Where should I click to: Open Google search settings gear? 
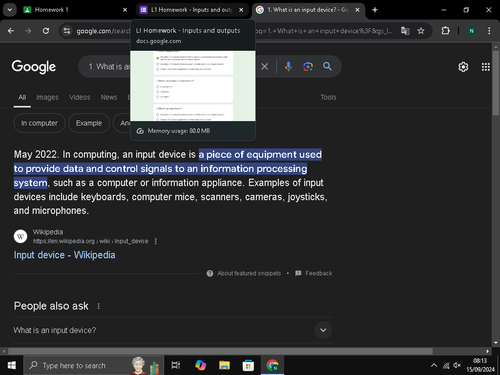[x=463, y=67]
